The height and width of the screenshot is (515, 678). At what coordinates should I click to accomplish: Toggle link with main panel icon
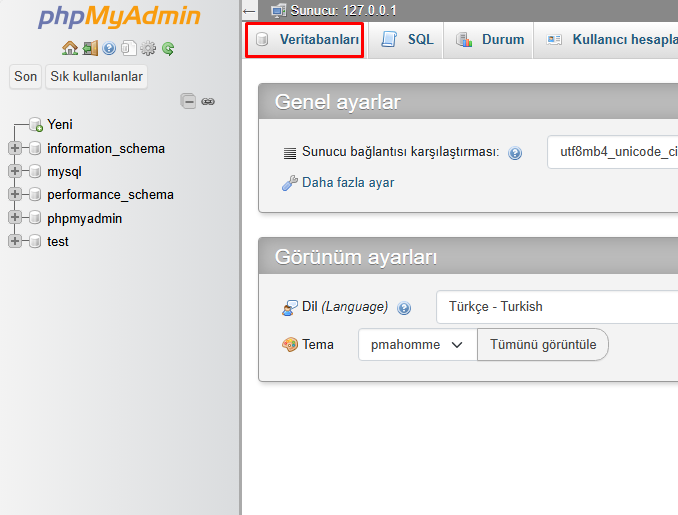point(208,102)
